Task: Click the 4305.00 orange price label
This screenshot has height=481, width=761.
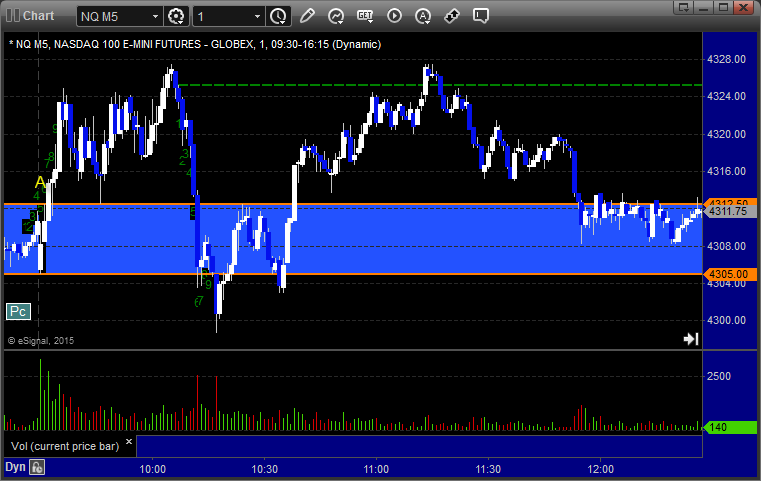Action: coord(730,274)
